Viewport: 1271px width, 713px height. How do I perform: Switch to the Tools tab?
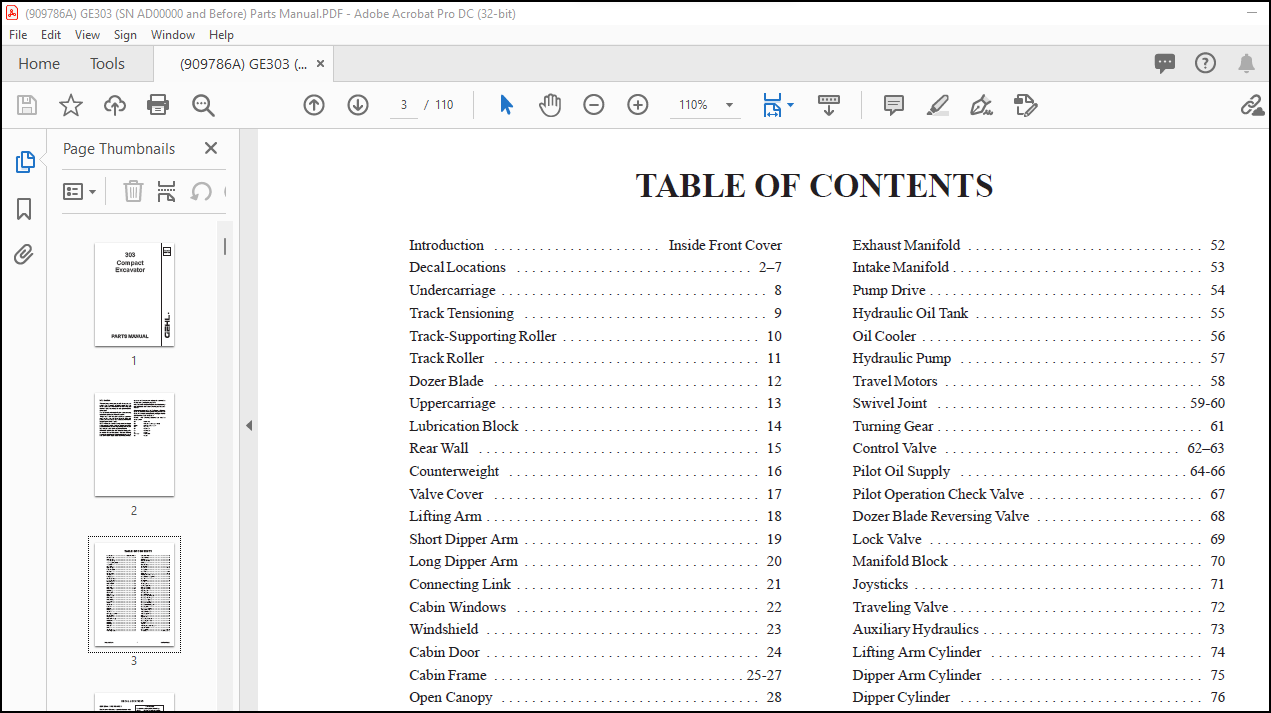(x=107, y=63)
